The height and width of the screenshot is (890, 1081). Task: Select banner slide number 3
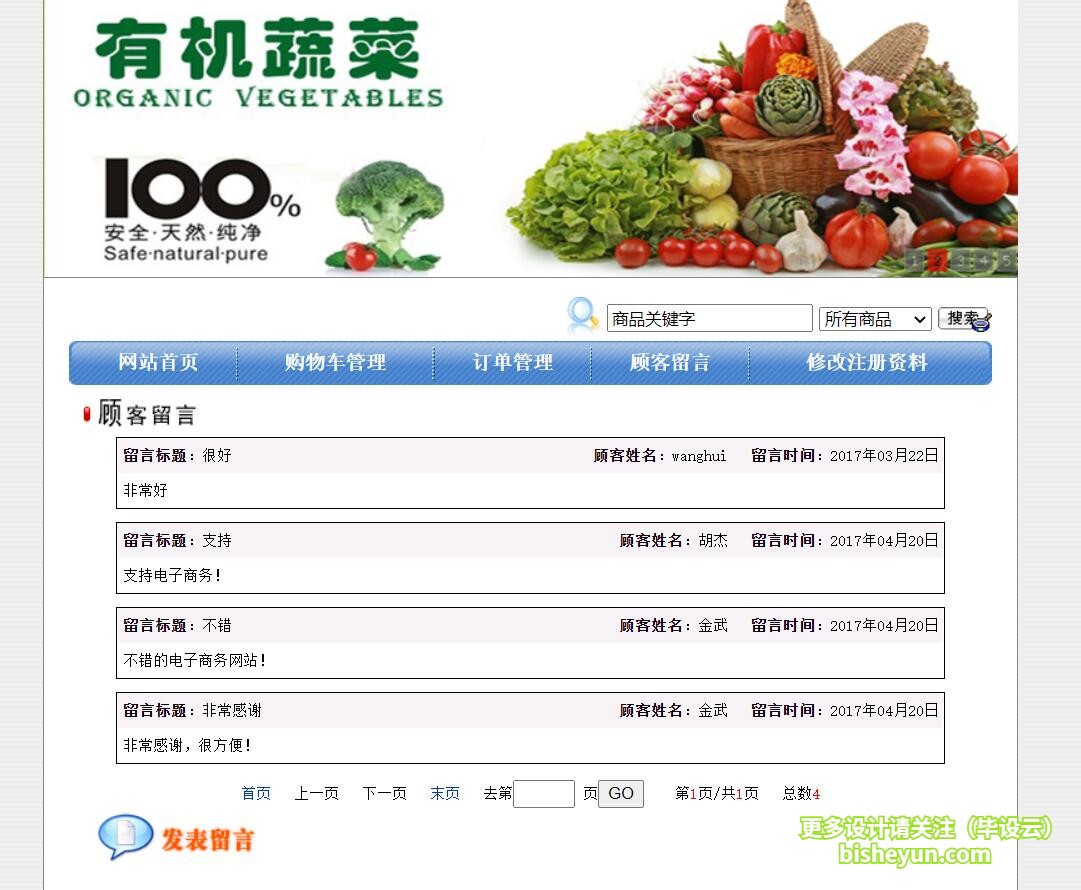click(x=961, y=260)
